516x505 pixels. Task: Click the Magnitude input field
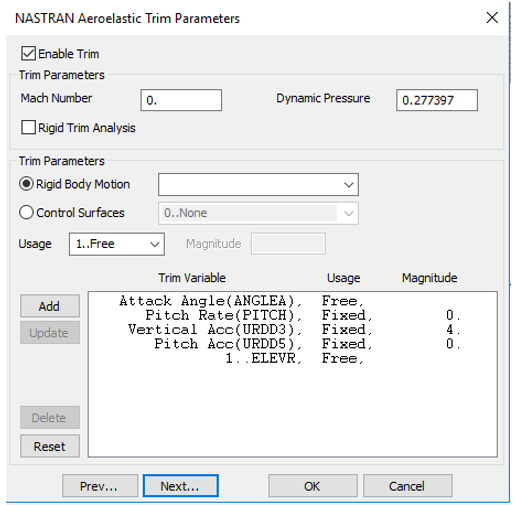tap(288, 244)
